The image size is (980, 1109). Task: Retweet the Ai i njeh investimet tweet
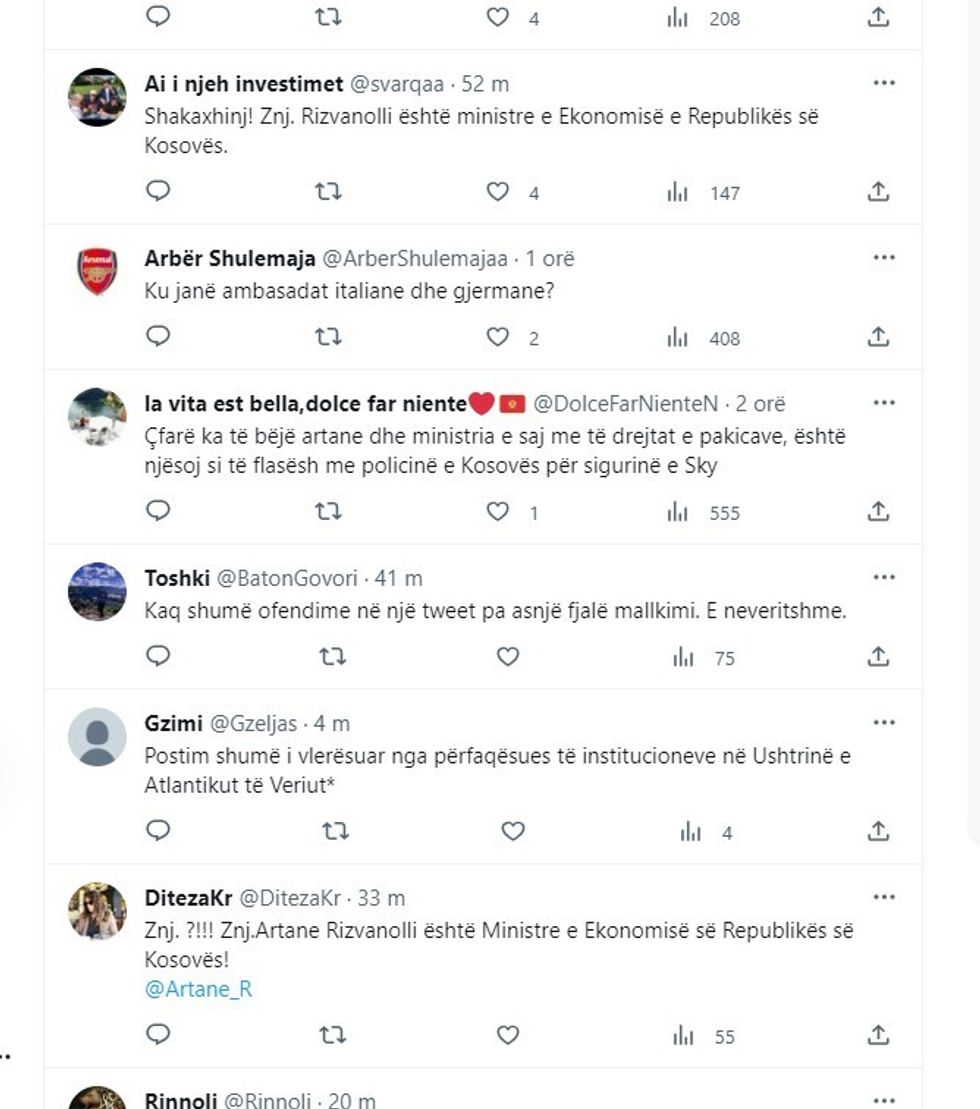[x=328, y=191]
